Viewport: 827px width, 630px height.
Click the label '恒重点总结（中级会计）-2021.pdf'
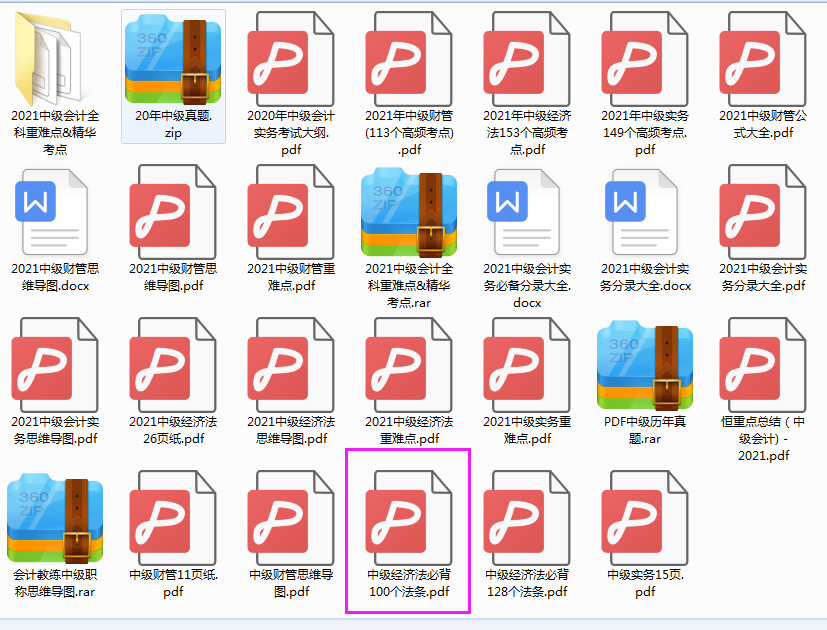click(763, 438)
